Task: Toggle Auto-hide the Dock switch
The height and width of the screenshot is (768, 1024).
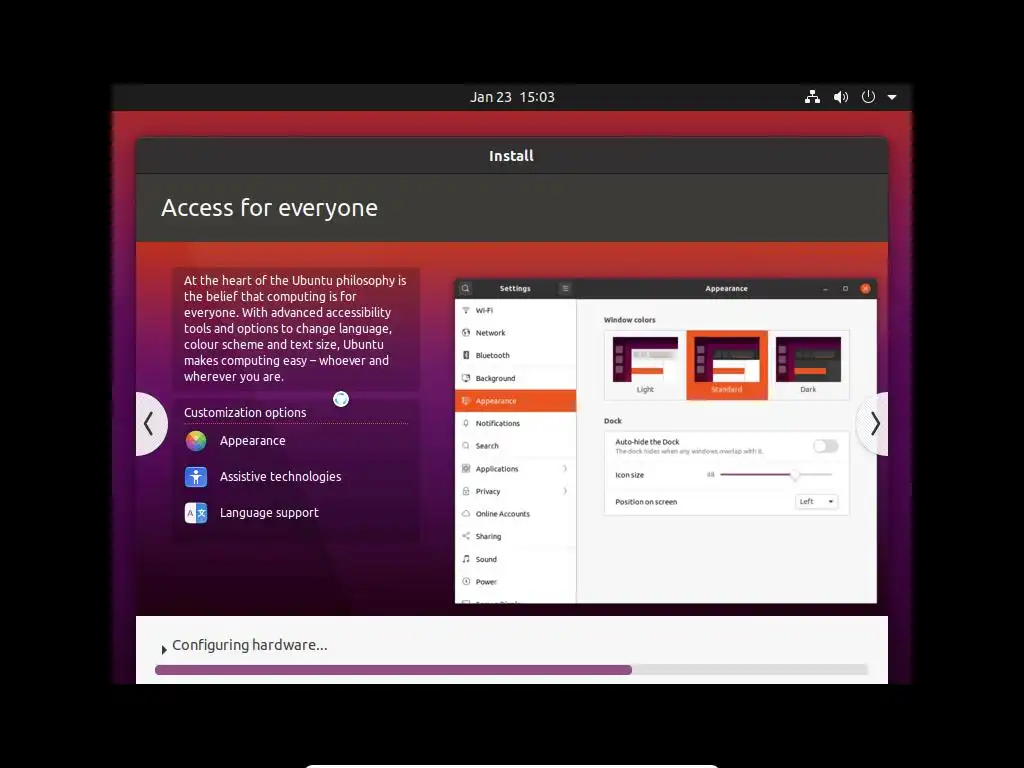Action: click(x=825, y=446)
